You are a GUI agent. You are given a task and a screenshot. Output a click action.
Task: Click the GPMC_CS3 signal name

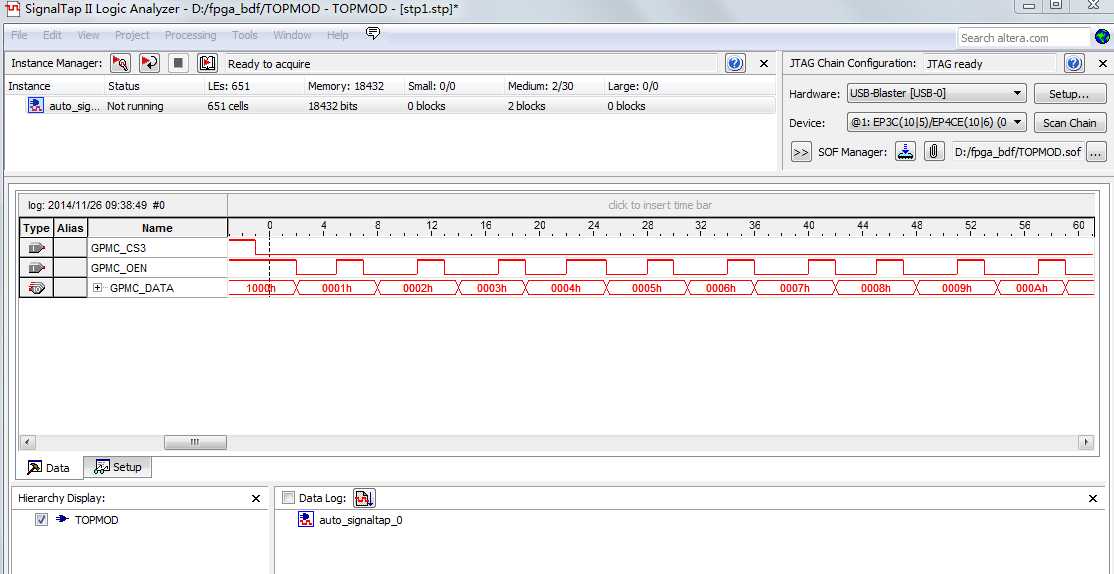(118, 248)
